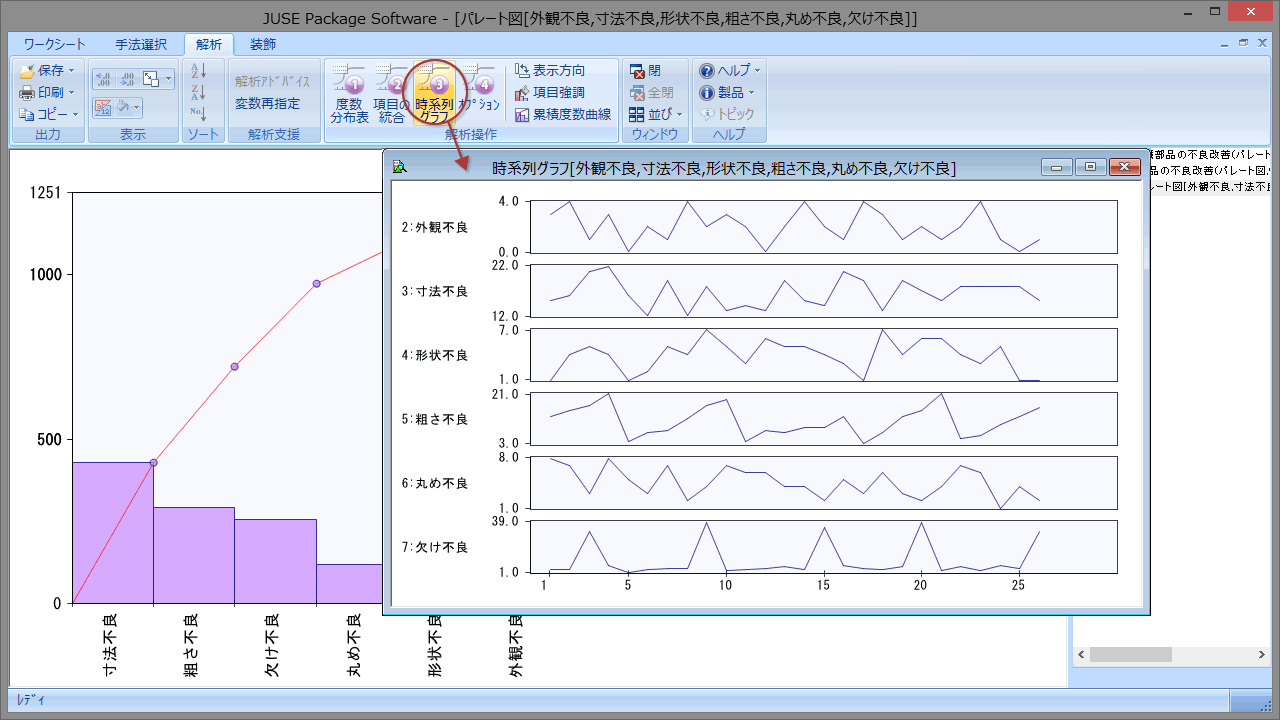Switch to ワークシート tab
Viewport: 1280px width, 720px height.
[x=55, y=45]
